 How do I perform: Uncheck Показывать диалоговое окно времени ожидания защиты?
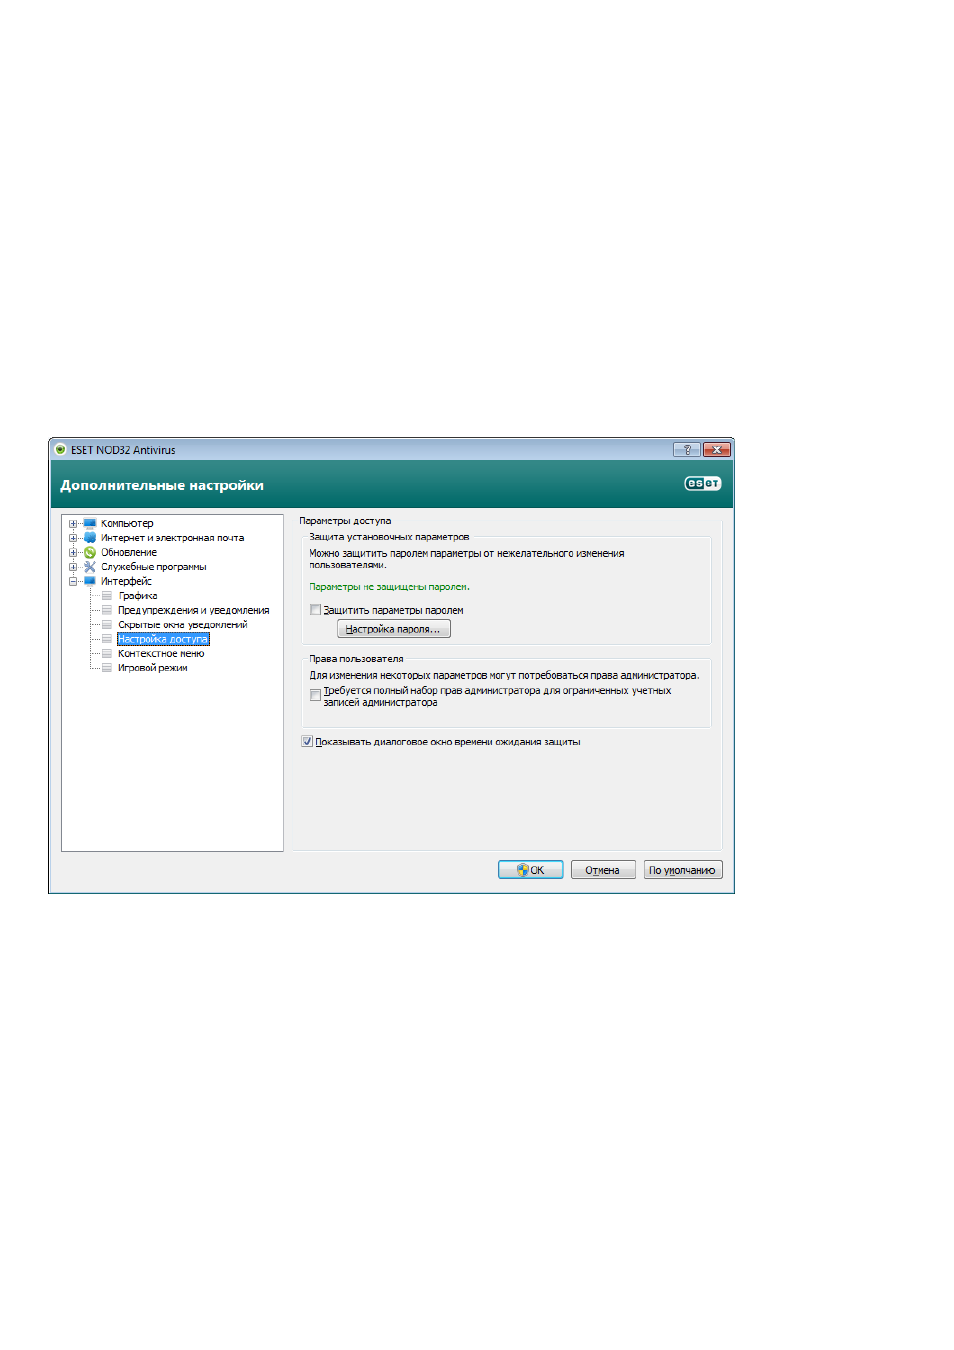[x=307, y=742]
